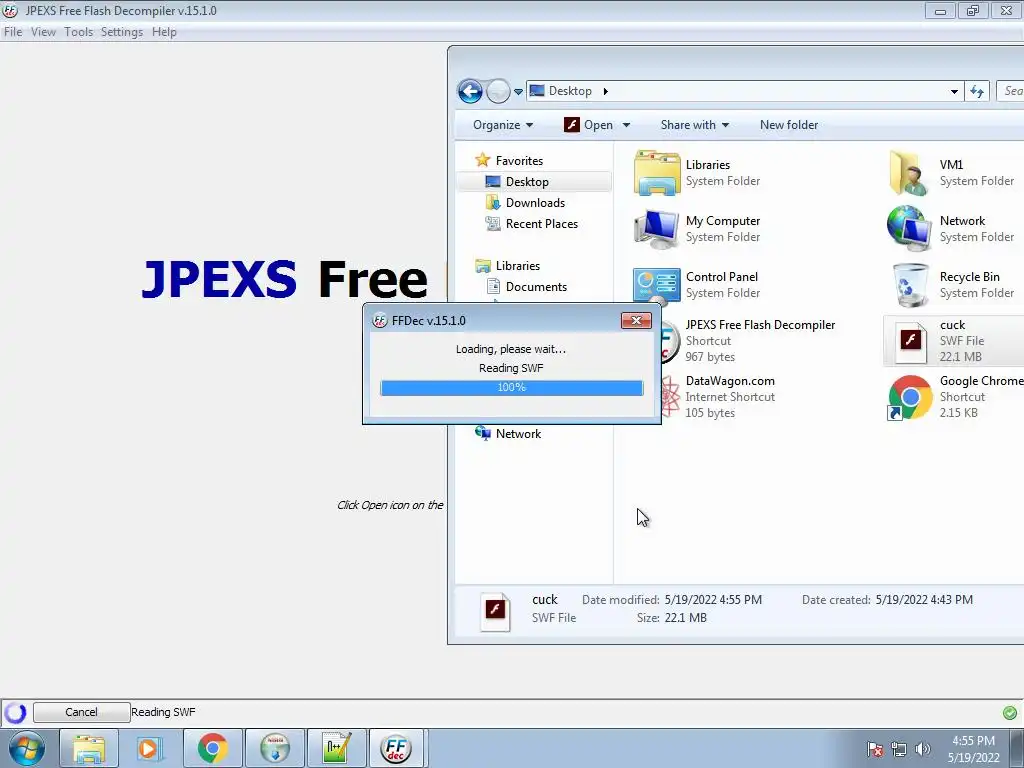This screenshot has height=768, width=1024.
Task: Click the Action Center flag tray icon
Action: point(875,749)
